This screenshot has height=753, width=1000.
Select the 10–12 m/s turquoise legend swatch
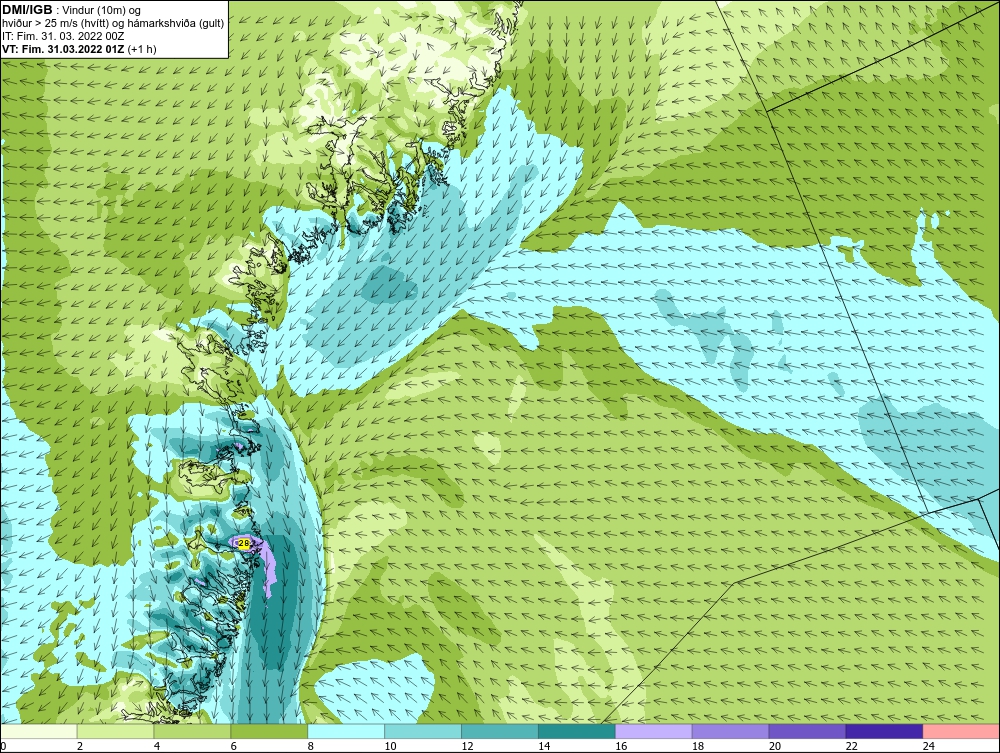coord(423,731)
